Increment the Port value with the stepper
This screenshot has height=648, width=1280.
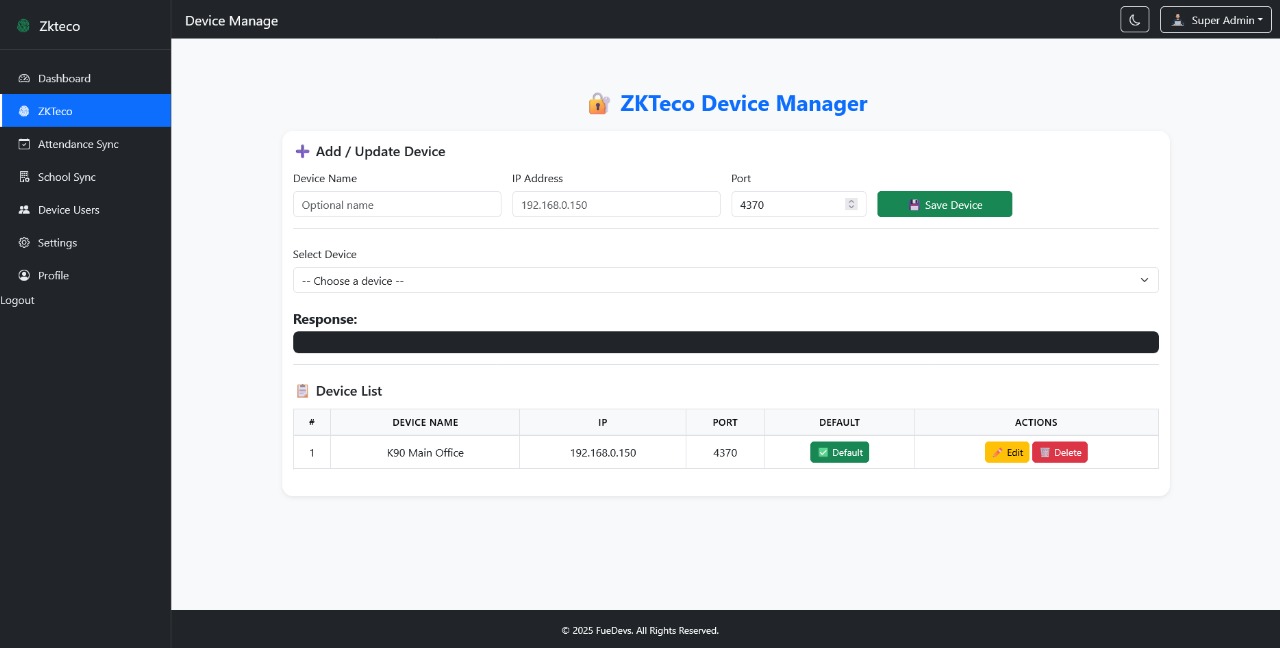tap(851, 200)
